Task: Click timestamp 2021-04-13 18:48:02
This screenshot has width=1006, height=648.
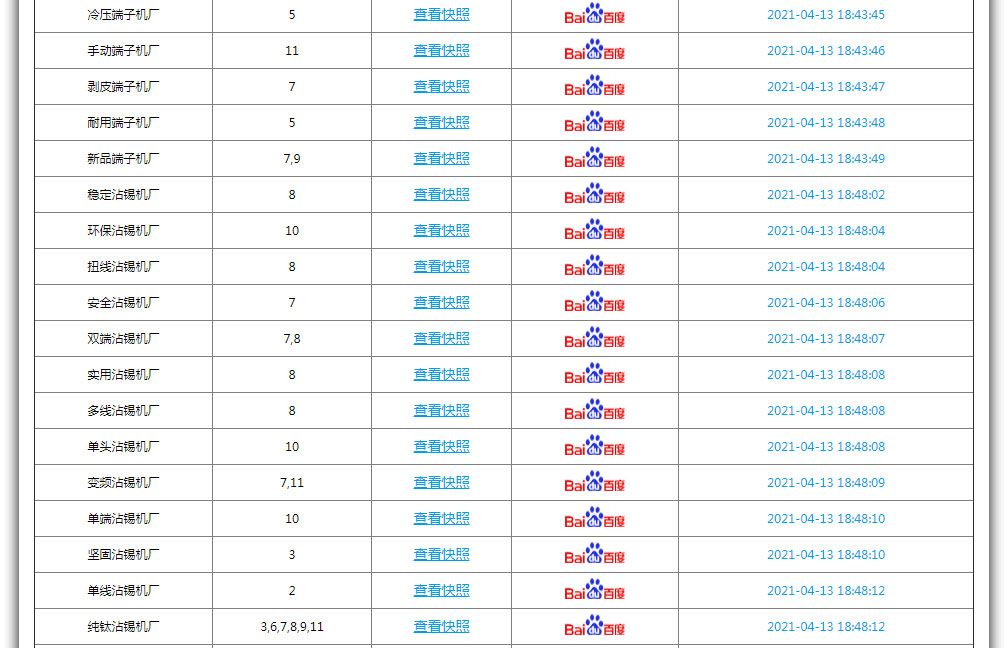Action: coord(826,194)
